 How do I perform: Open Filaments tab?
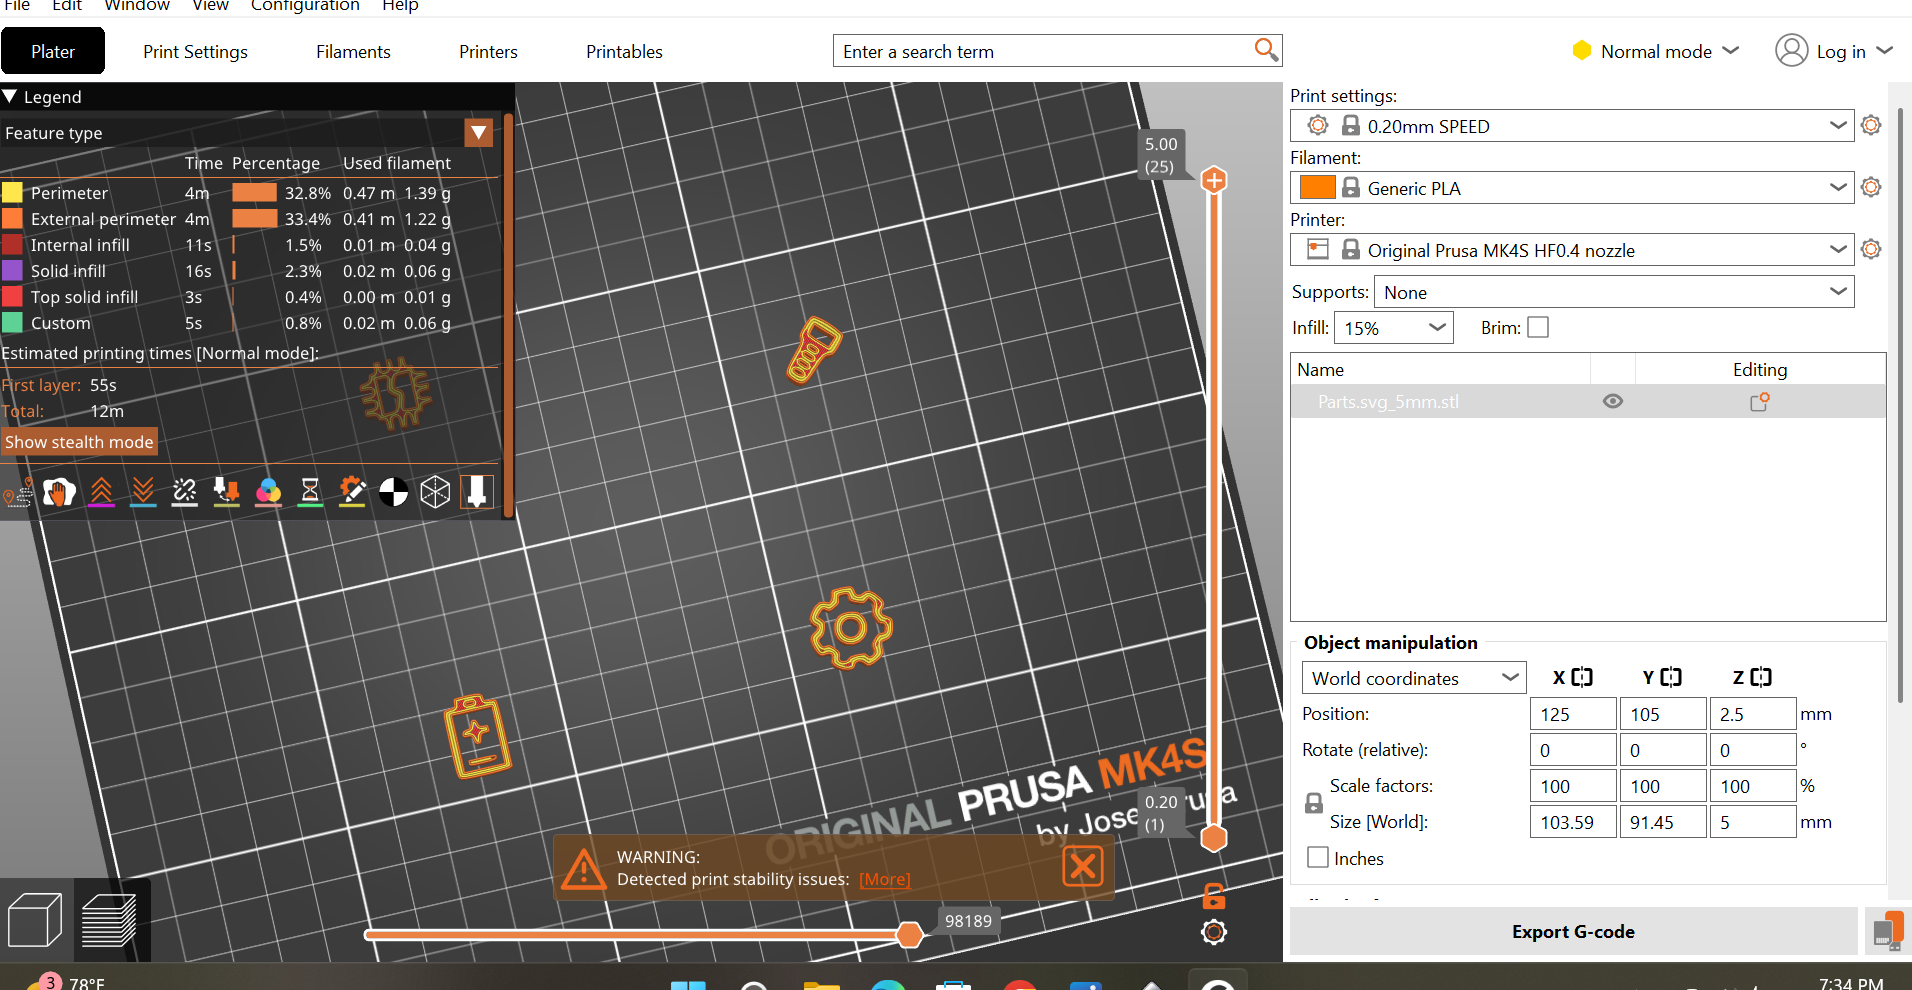353,51
